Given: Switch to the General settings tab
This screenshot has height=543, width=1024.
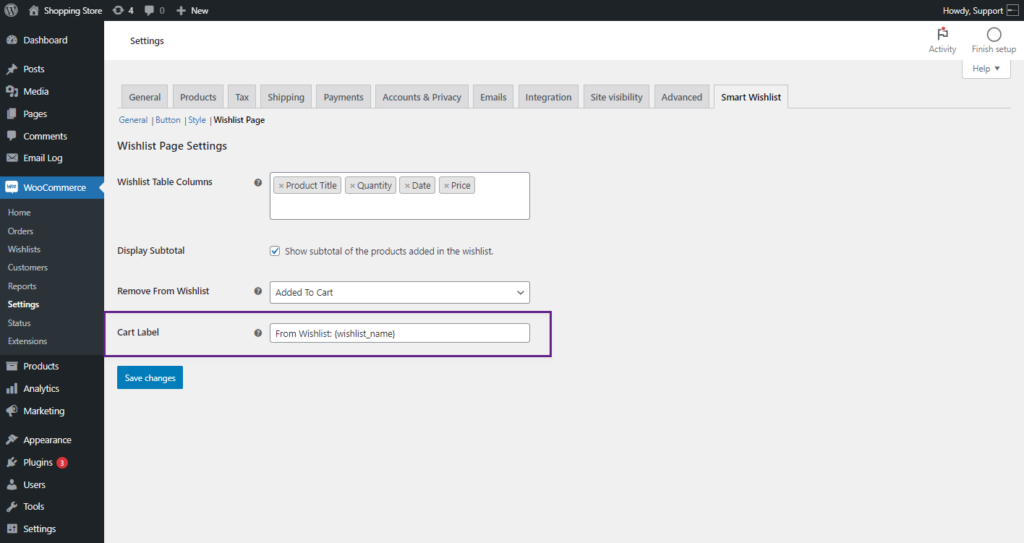Looking at the screenshot, I should coord(144,97).
